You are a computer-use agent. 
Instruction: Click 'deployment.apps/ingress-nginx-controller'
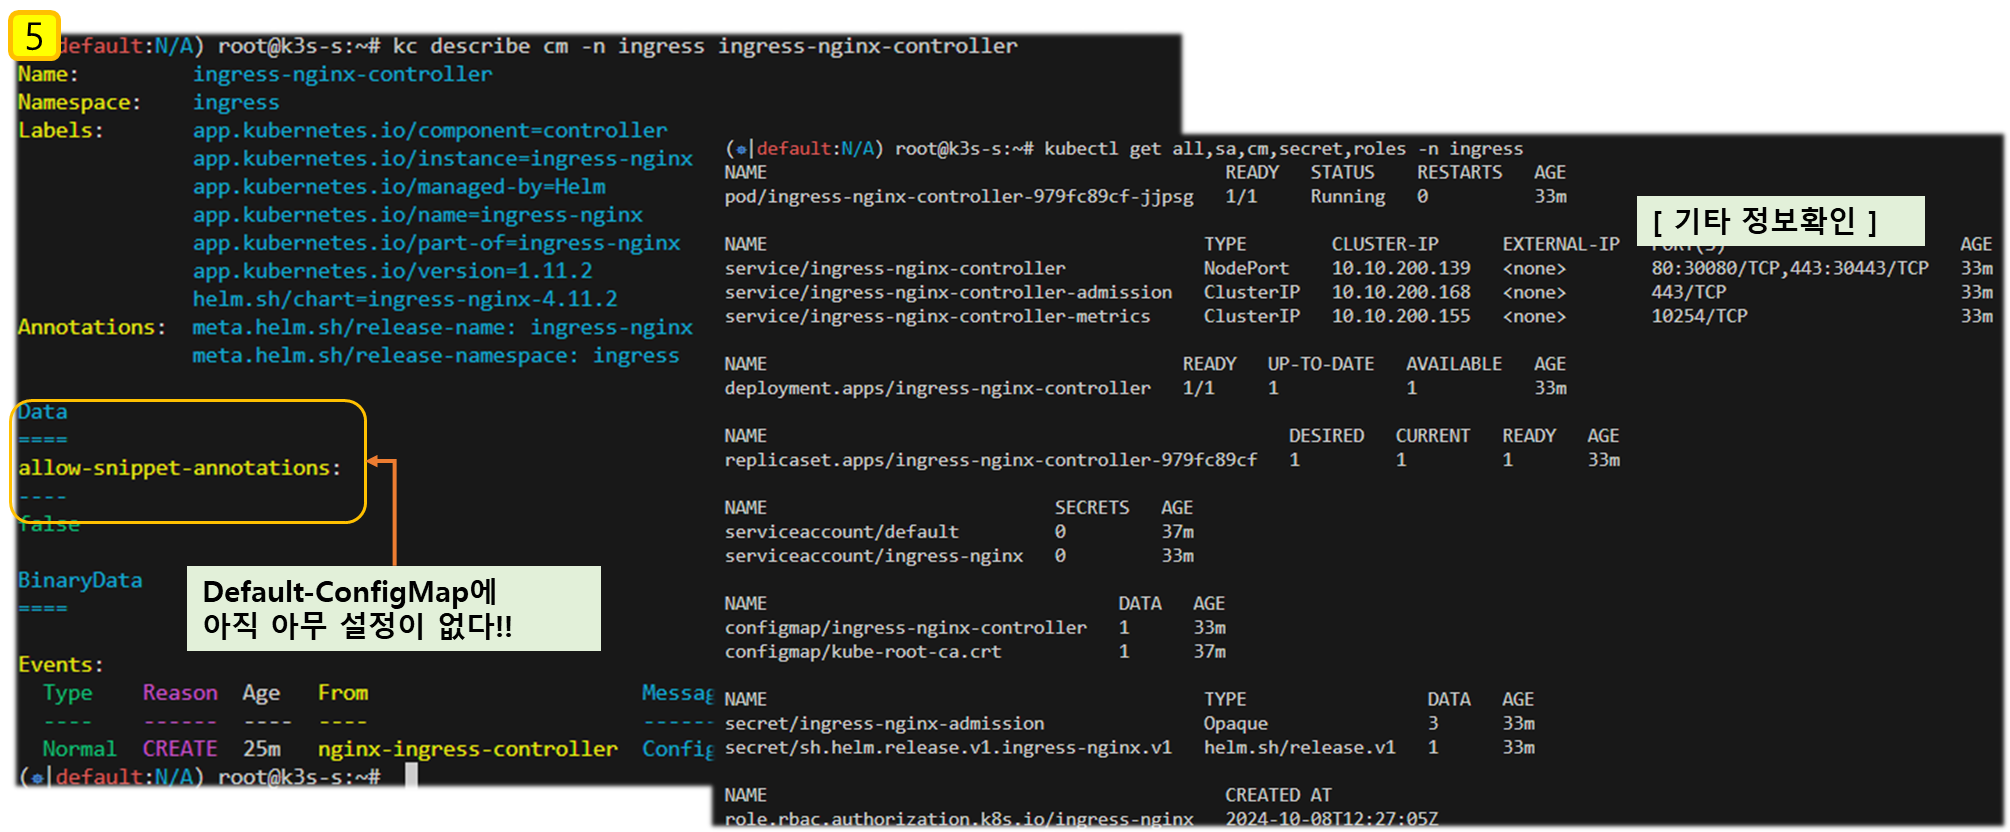(937, 388)
